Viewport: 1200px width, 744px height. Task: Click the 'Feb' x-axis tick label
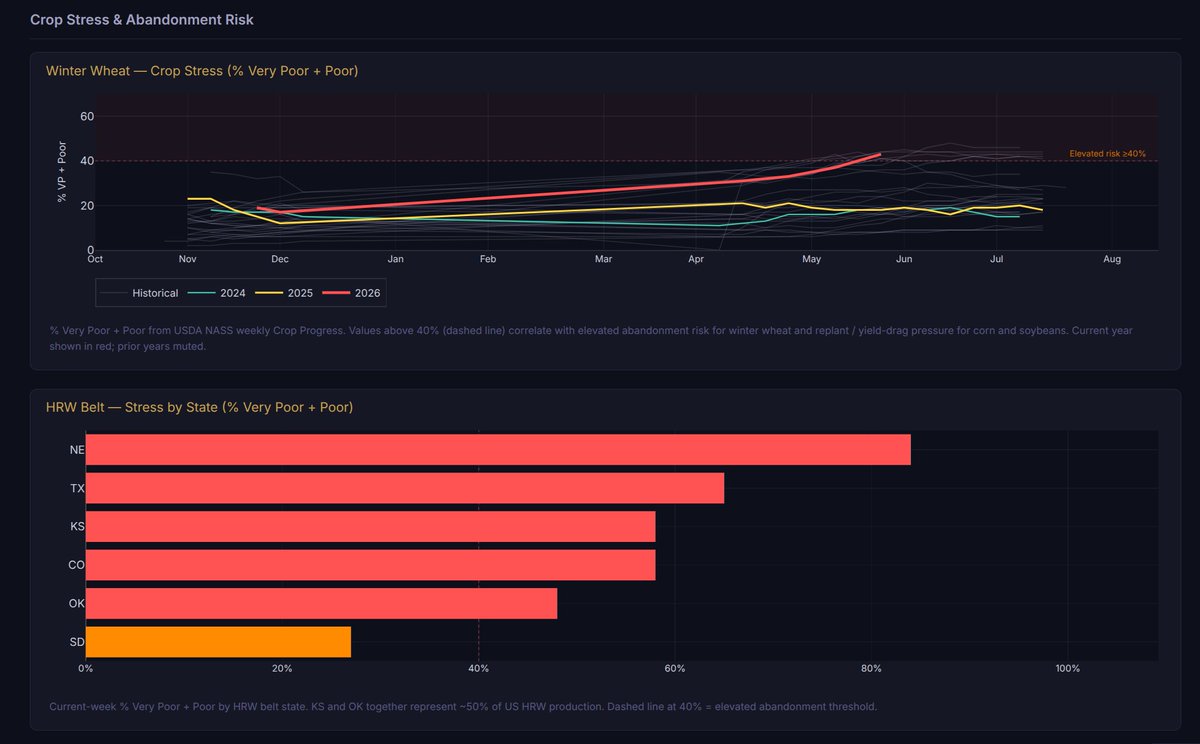click(488, 259)
